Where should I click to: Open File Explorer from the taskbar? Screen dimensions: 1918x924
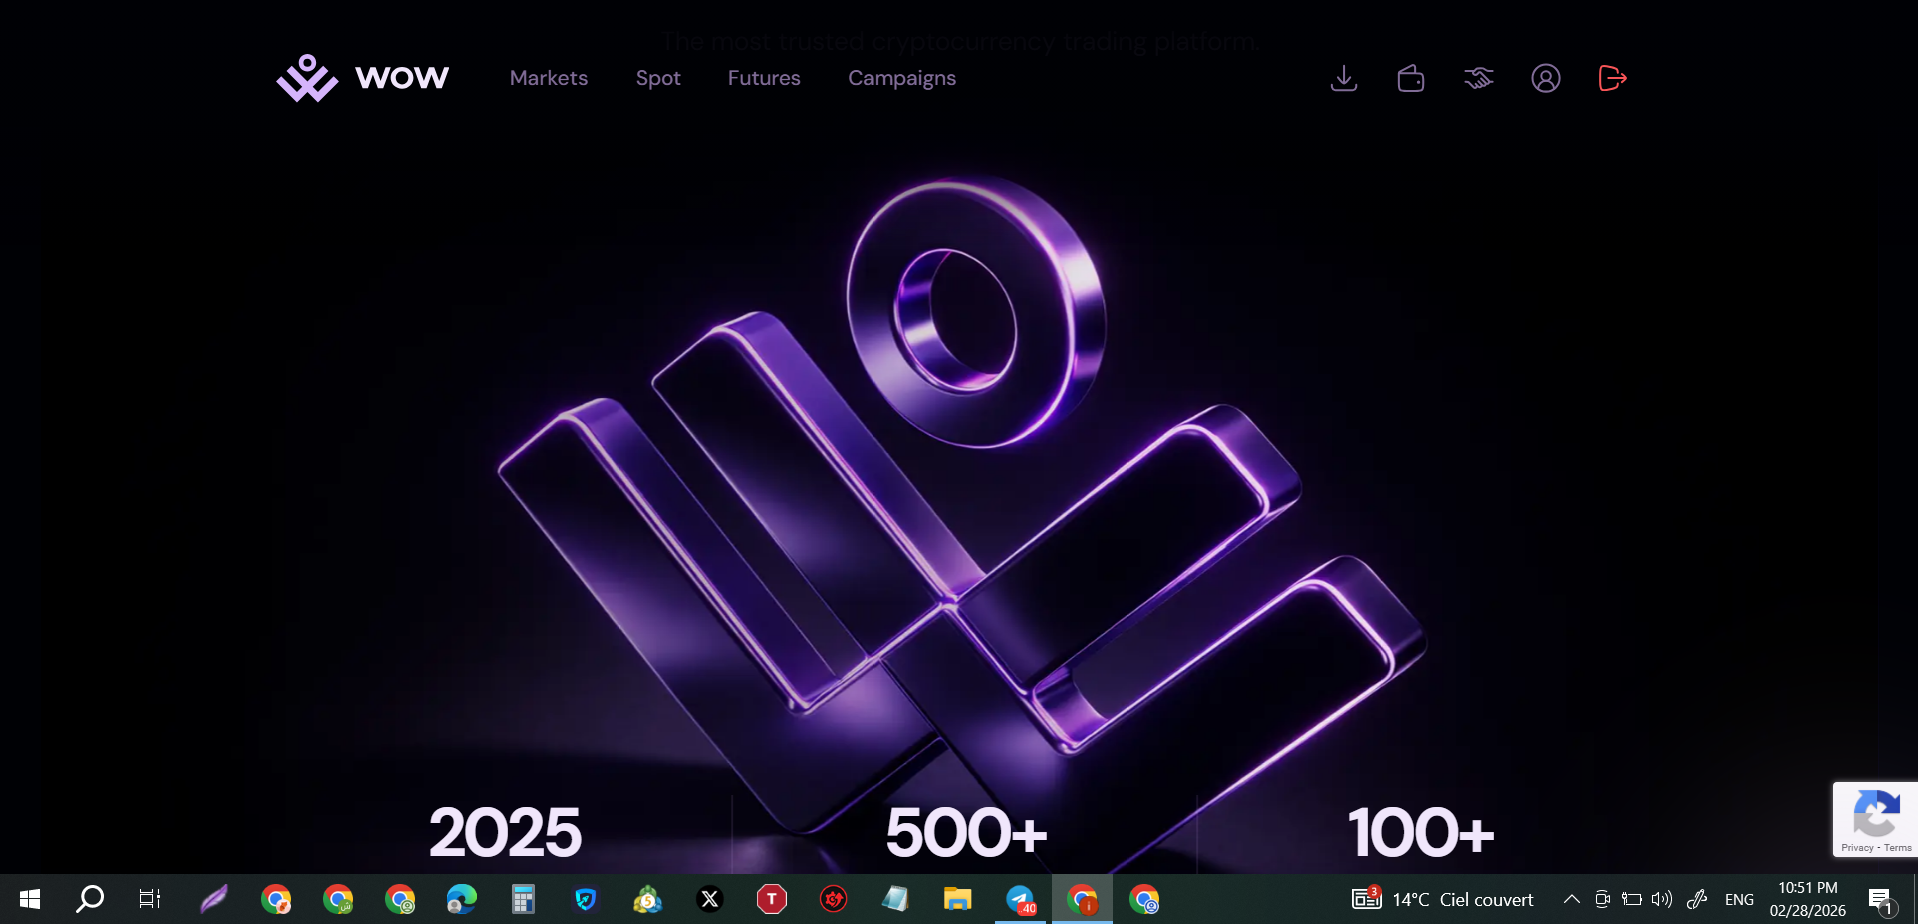coord(957,899)
